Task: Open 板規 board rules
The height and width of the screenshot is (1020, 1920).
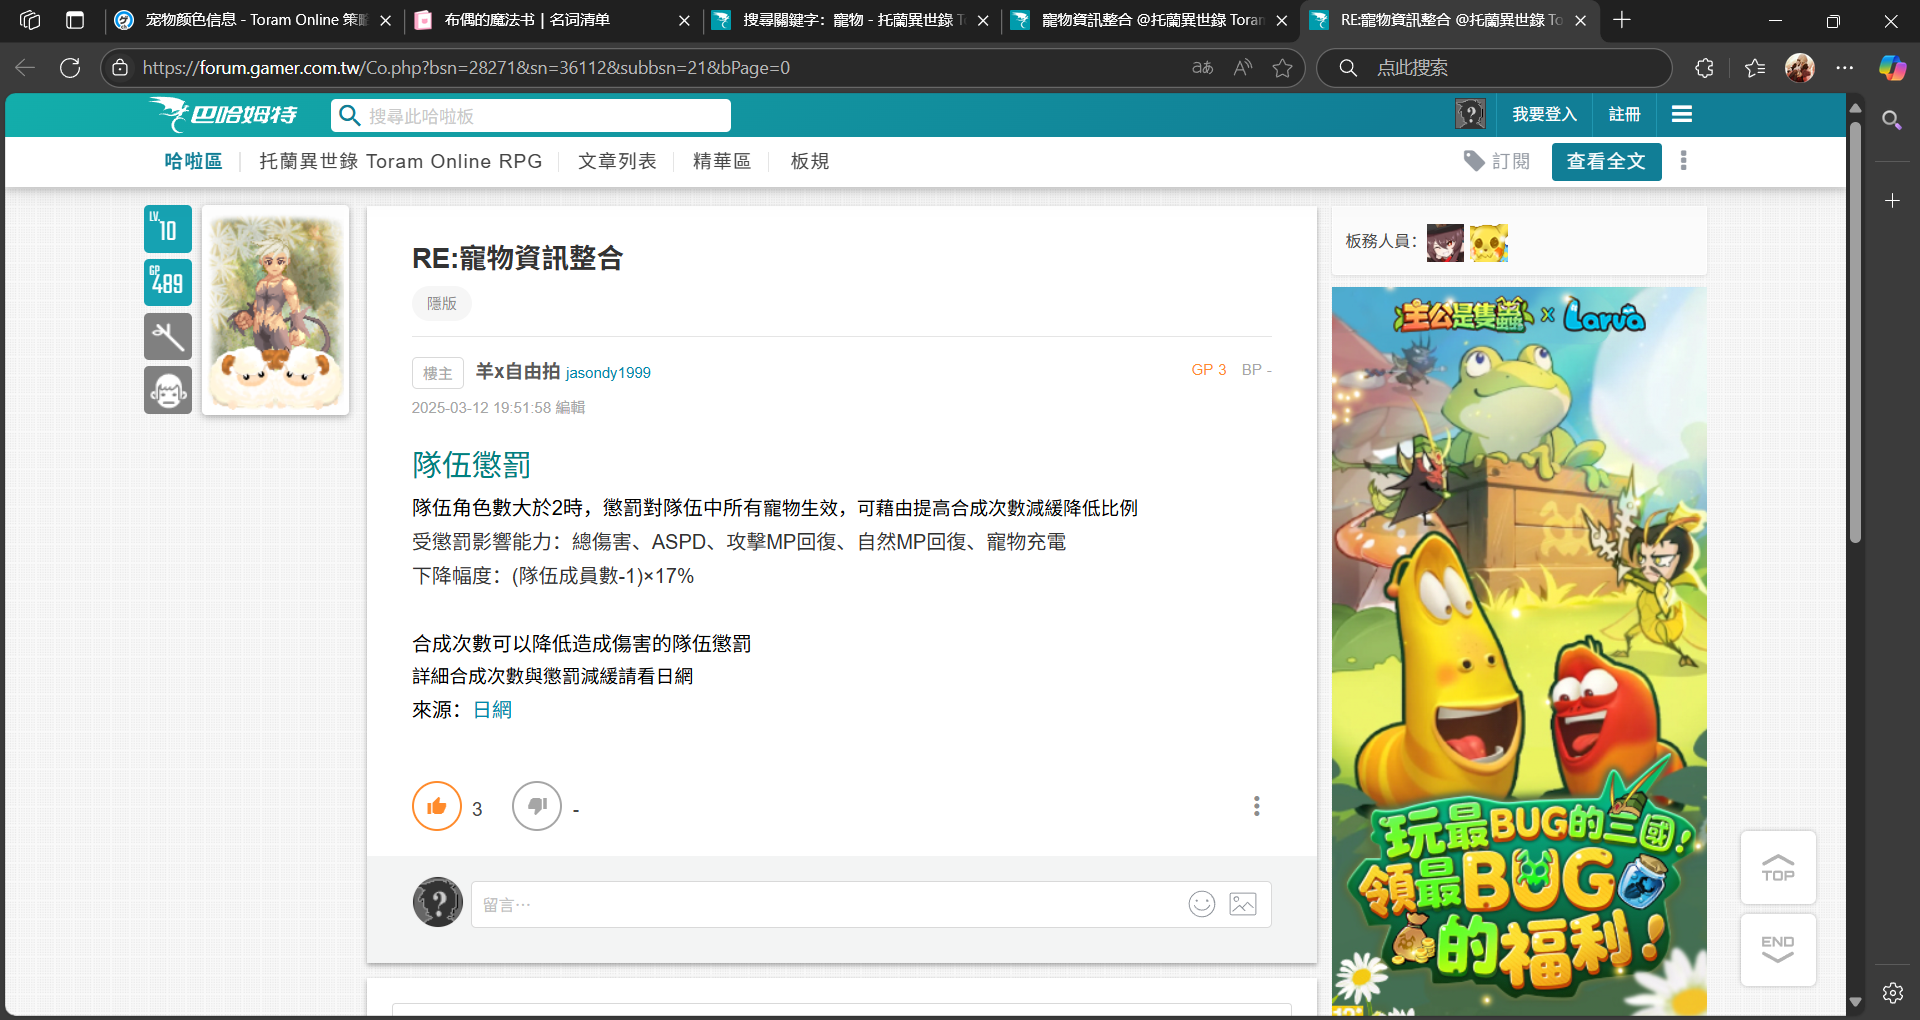Action: [x=809, y=161]
